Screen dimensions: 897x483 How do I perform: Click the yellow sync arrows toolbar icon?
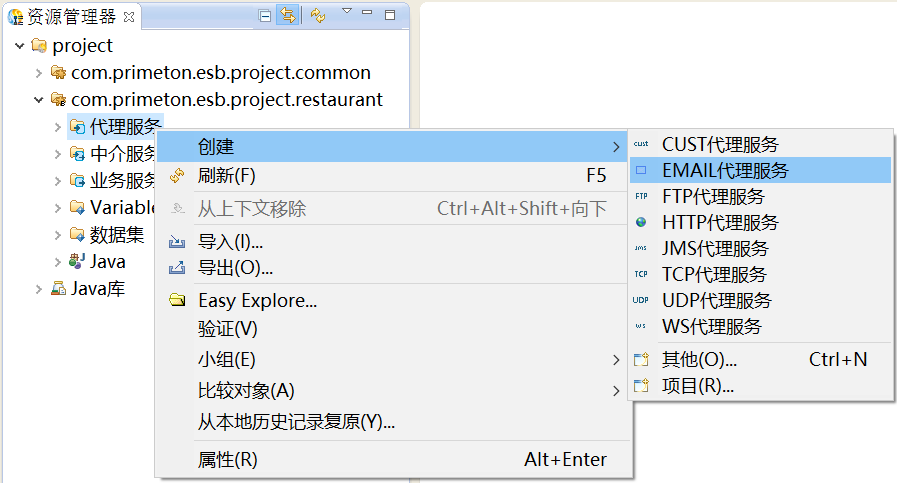click(x=318, y=15)
